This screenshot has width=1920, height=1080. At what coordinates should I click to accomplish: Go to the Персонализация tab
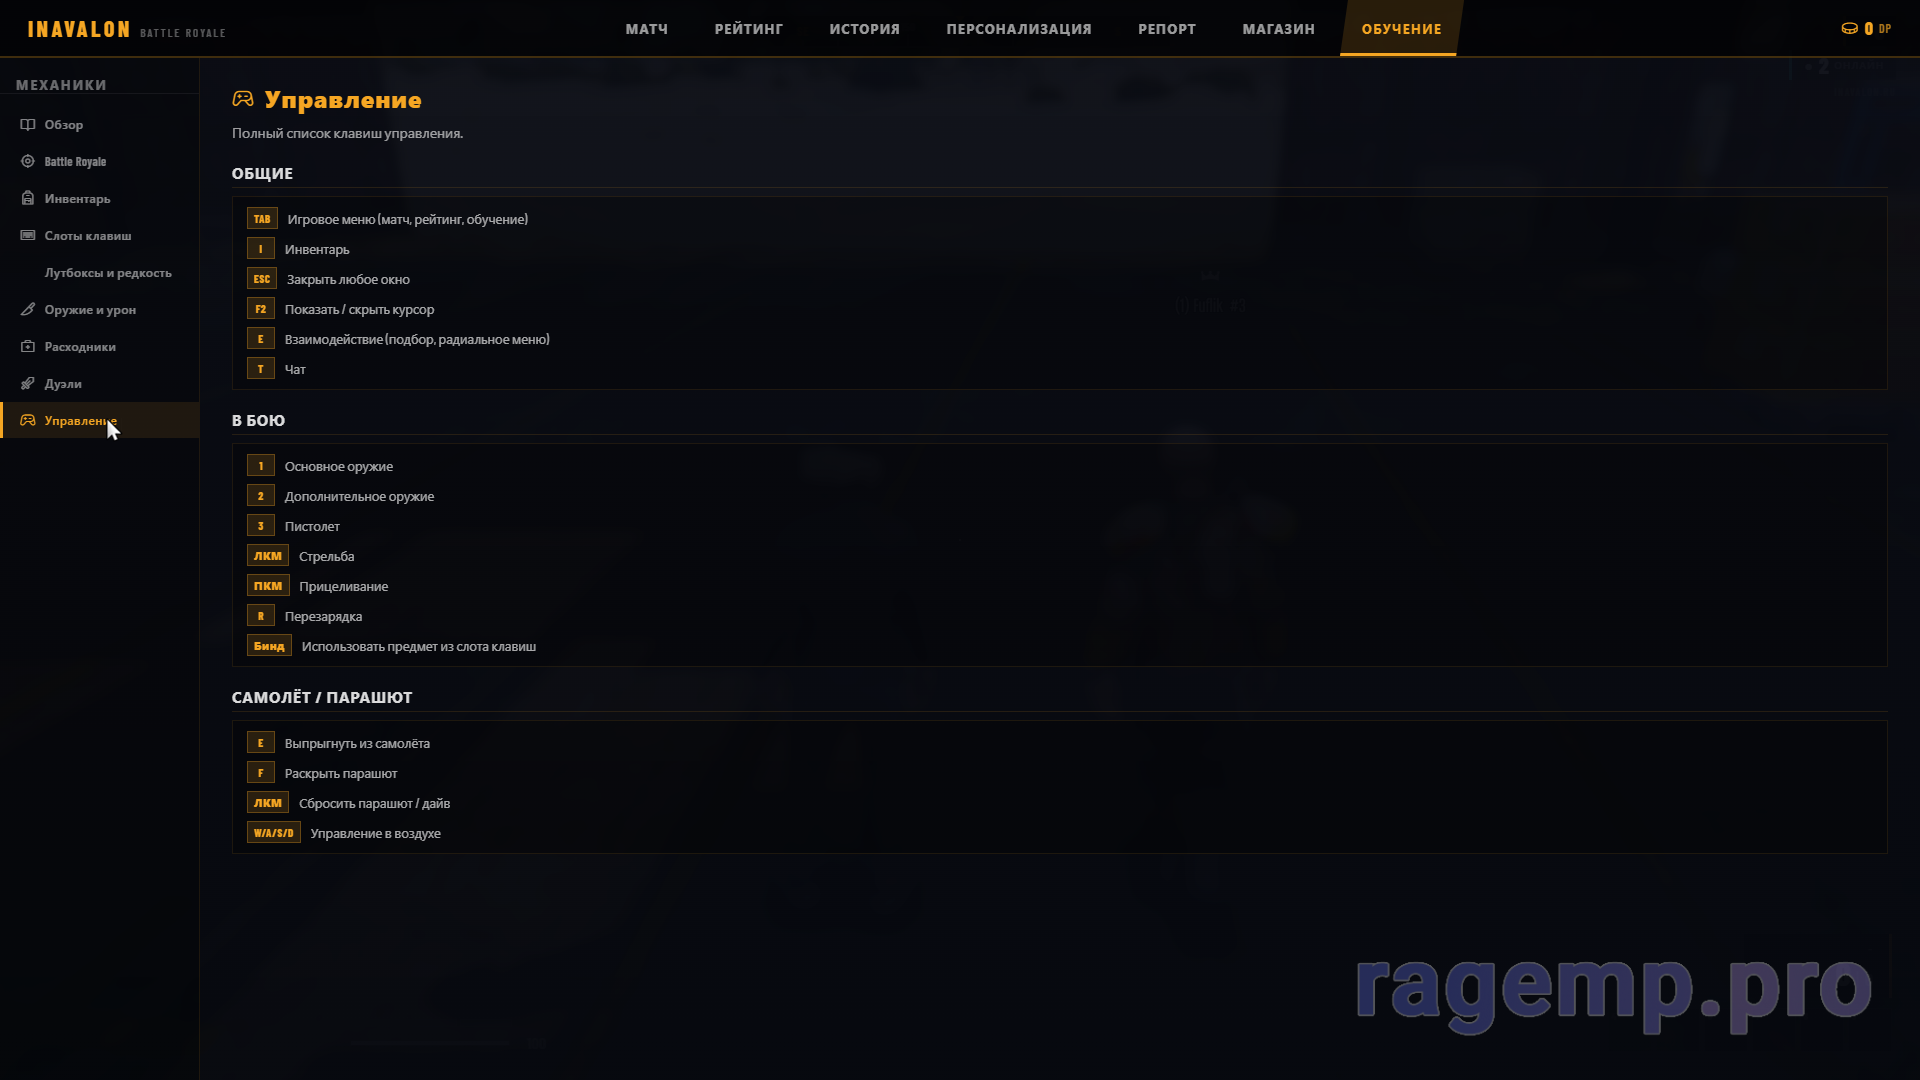click(1018, 29)
